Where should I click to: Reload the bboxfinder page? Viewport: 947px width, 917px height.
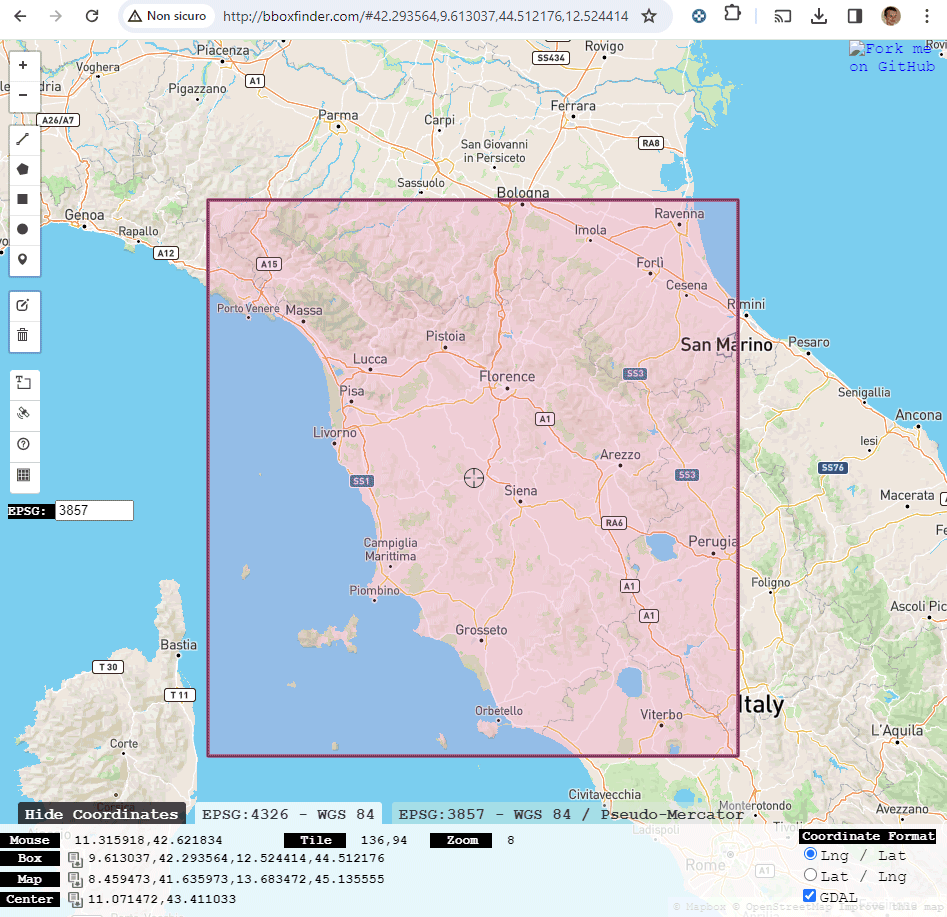pos(92,16)
